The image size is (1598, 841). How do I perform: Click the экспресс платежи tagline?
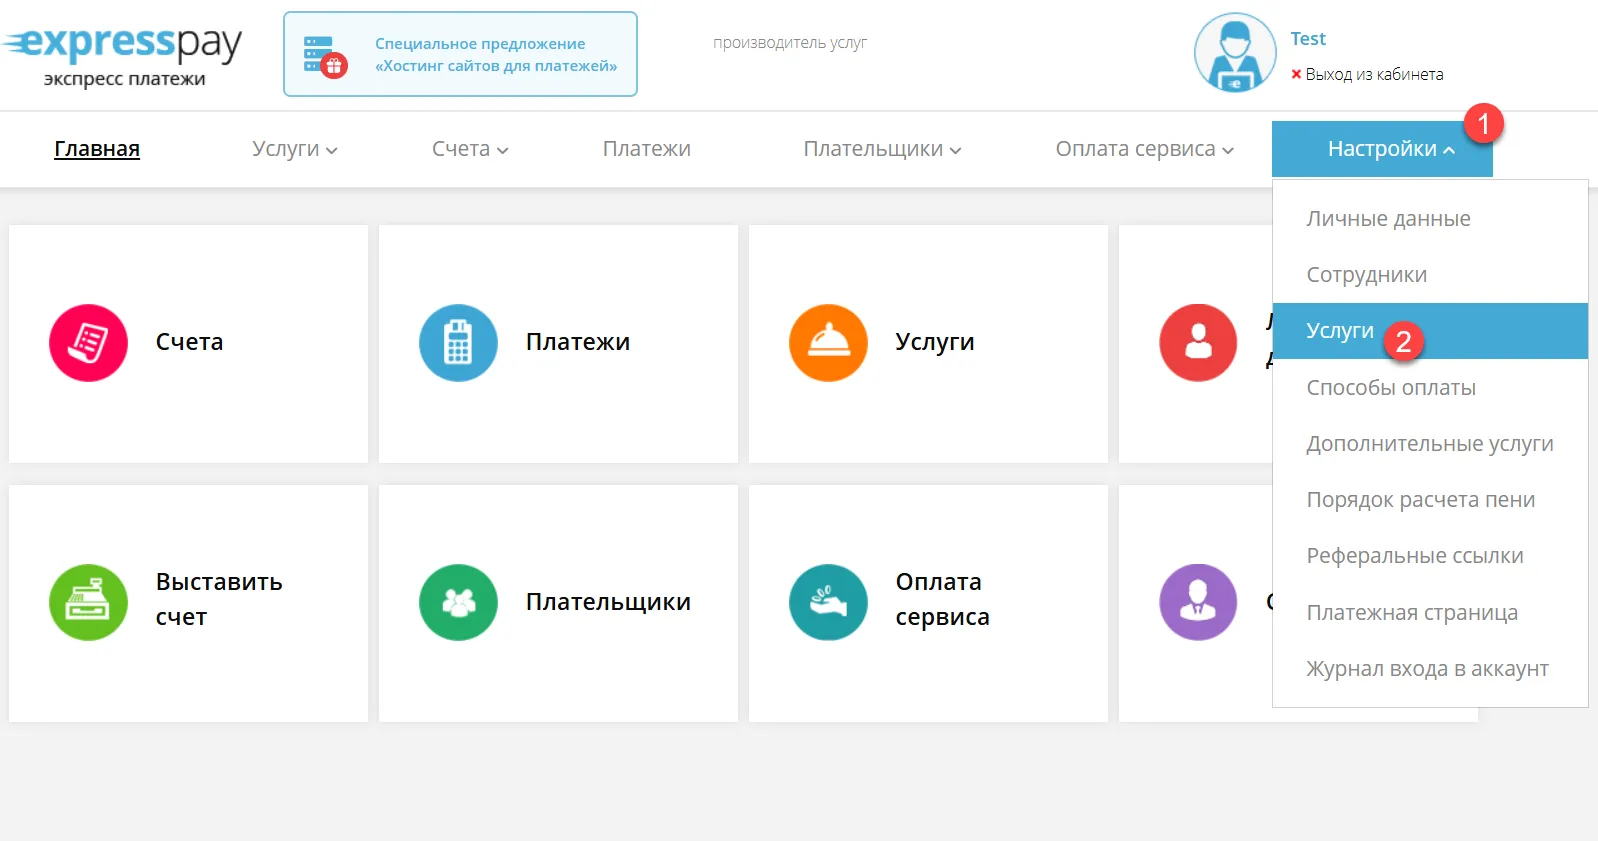[124, 79]
